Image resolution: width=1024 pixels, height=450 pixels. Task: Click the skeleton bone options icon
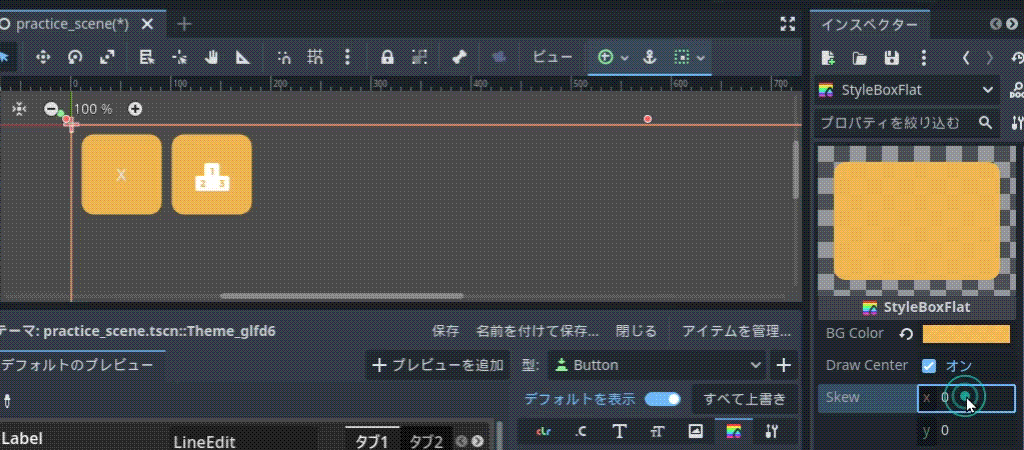pyautogui.click(x=459, y=57)
